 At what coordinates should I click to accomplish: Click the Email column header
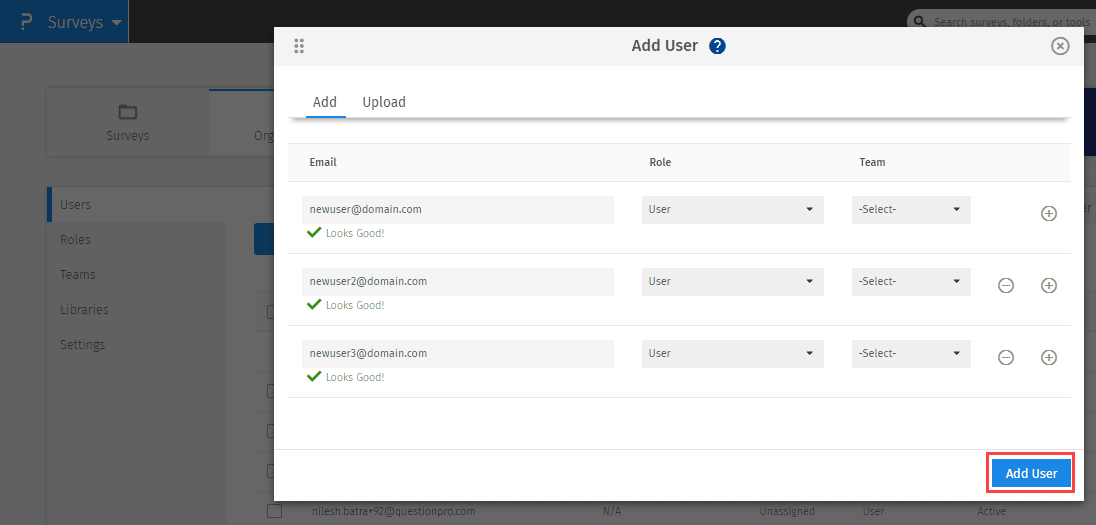pos(323,162)
